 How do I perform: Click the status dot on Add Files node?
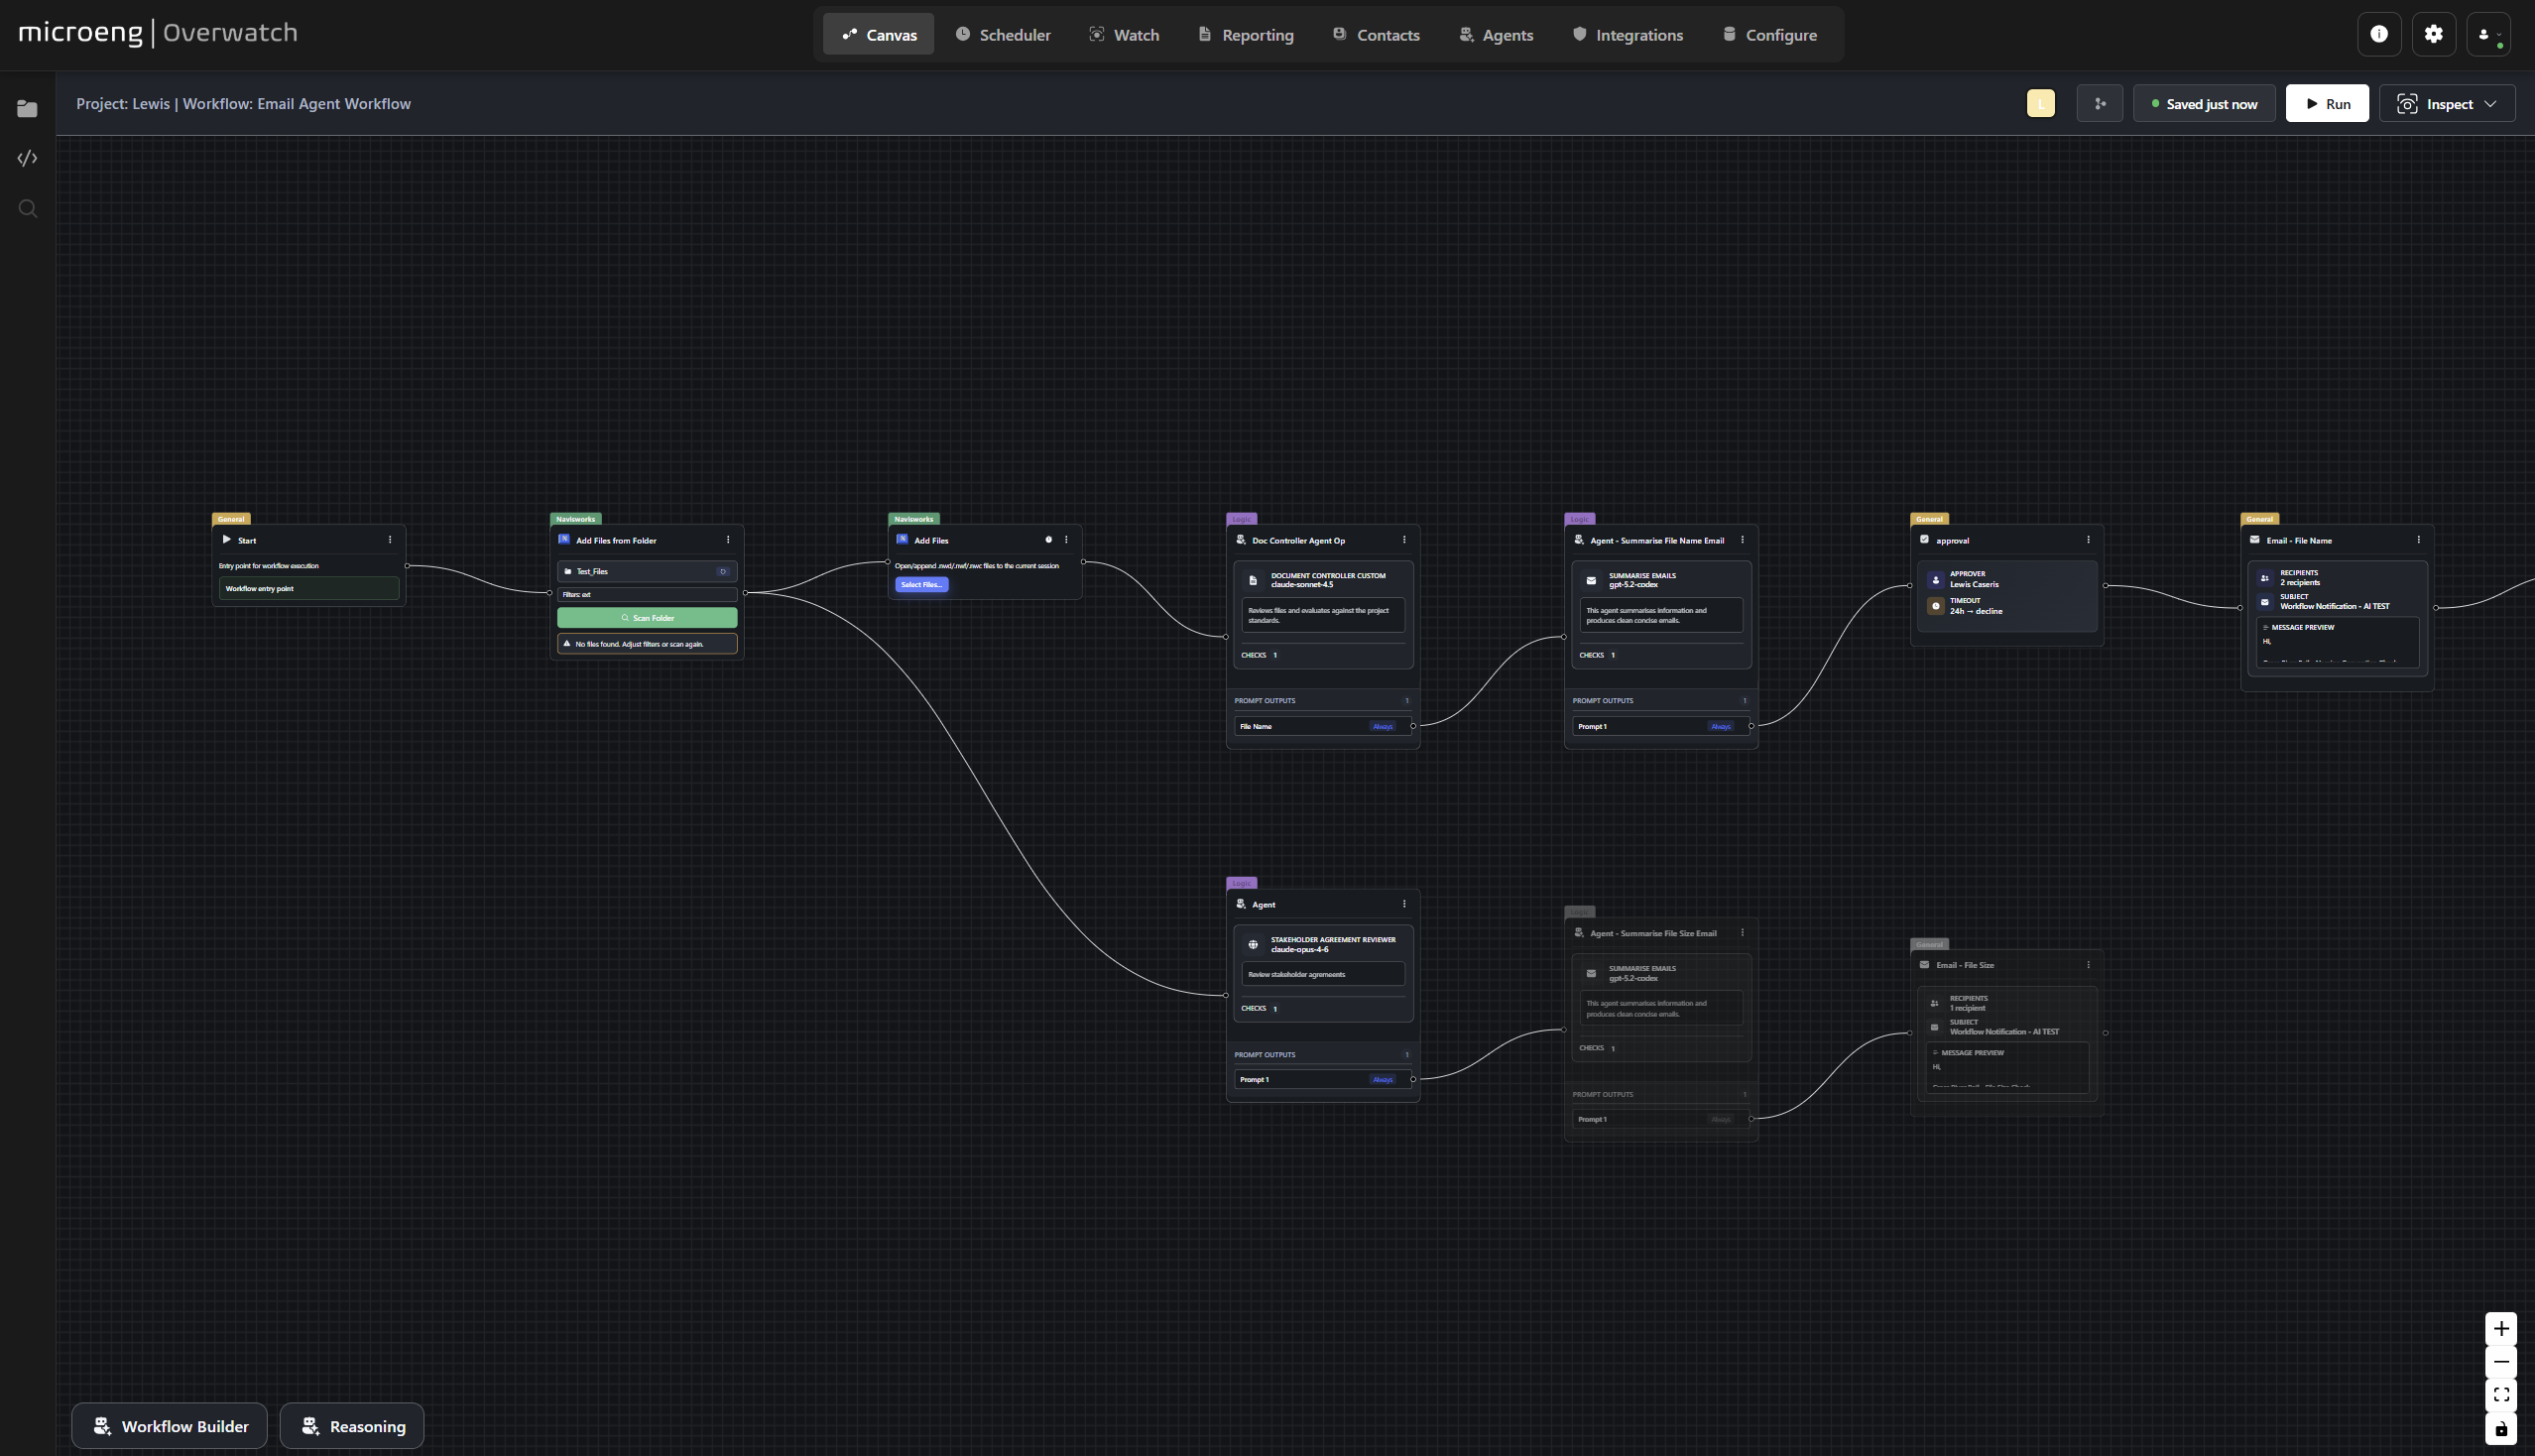[x=1048, y=540]
